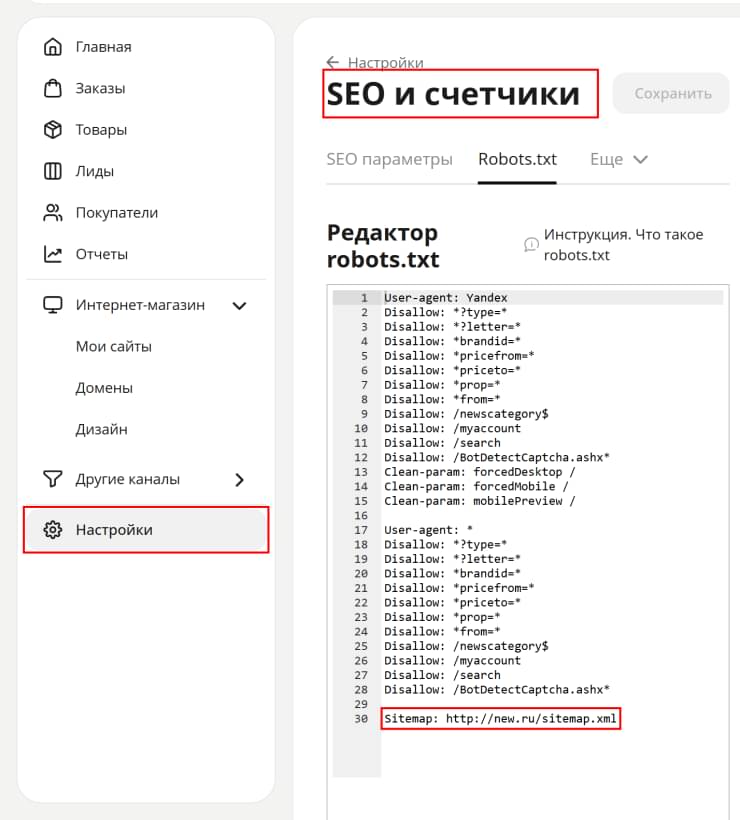The height and width of the screenshot is (820, 740).
Task: Collapse Интернет-магазин chevron
Action: tap(240, 305)
